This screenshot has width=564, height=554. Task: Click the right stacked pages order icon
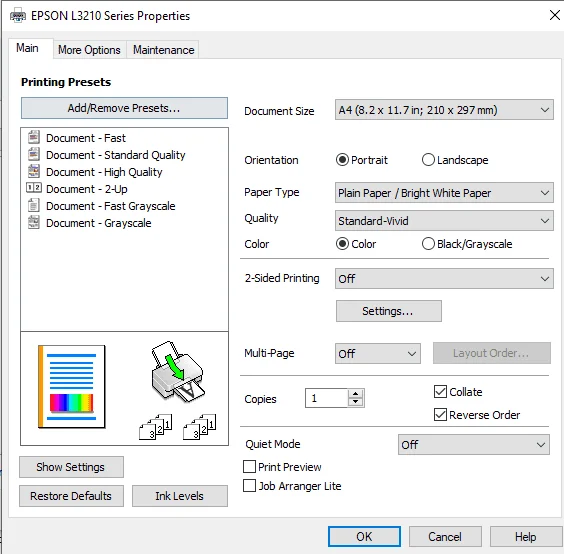pos(200,427)
